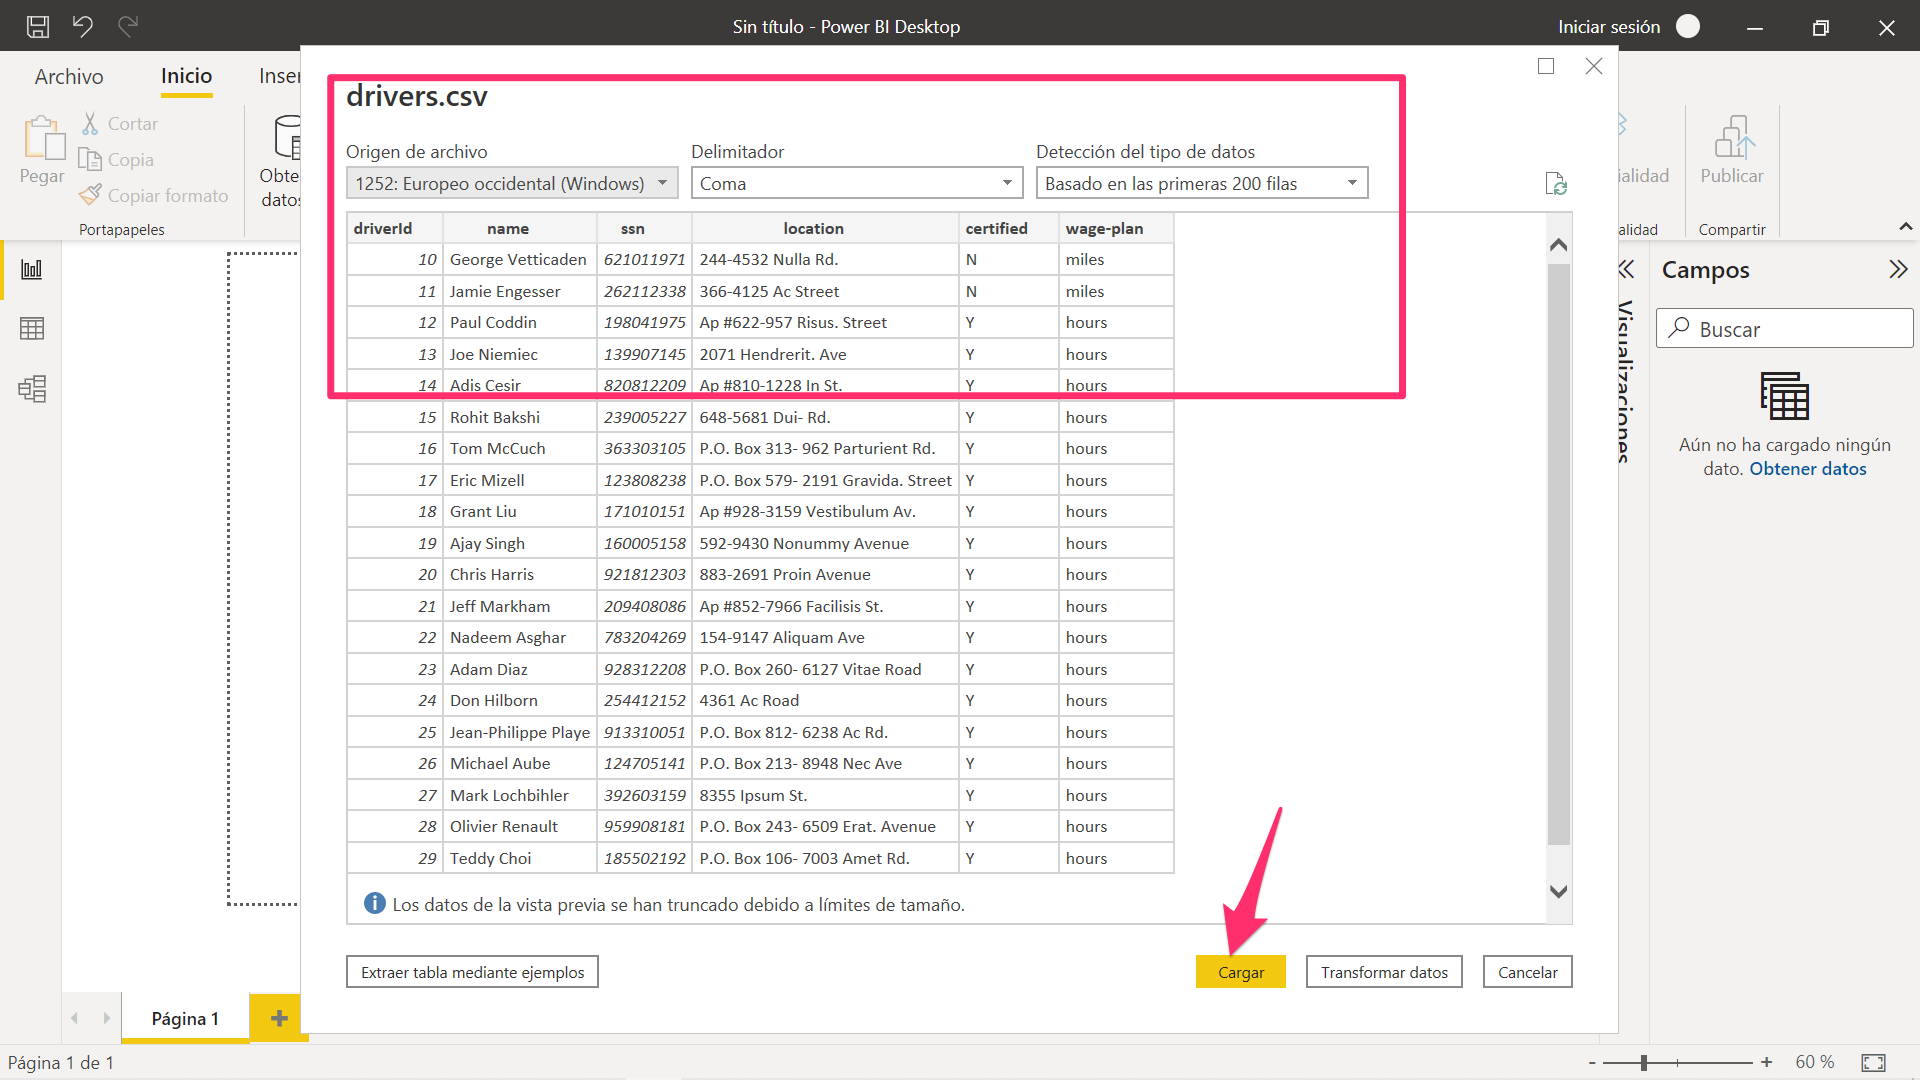Select Rohit Bakshi name cell
This screenshot has height=1080, width=1920.
tap(519, 417)
